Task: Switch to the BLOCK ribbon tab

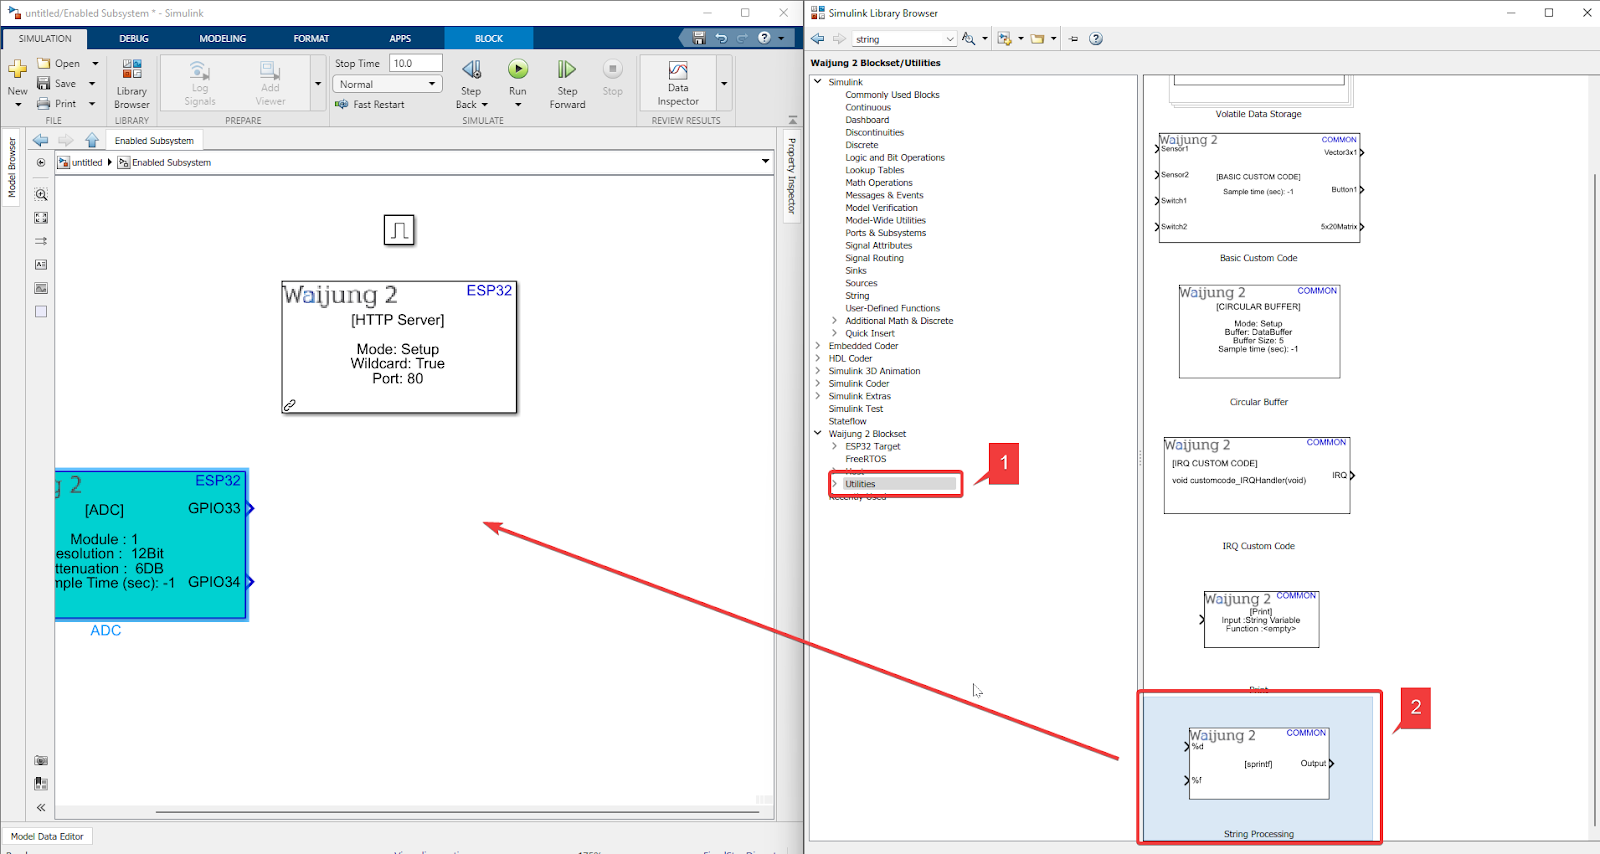Action: (x=489, y=38)
